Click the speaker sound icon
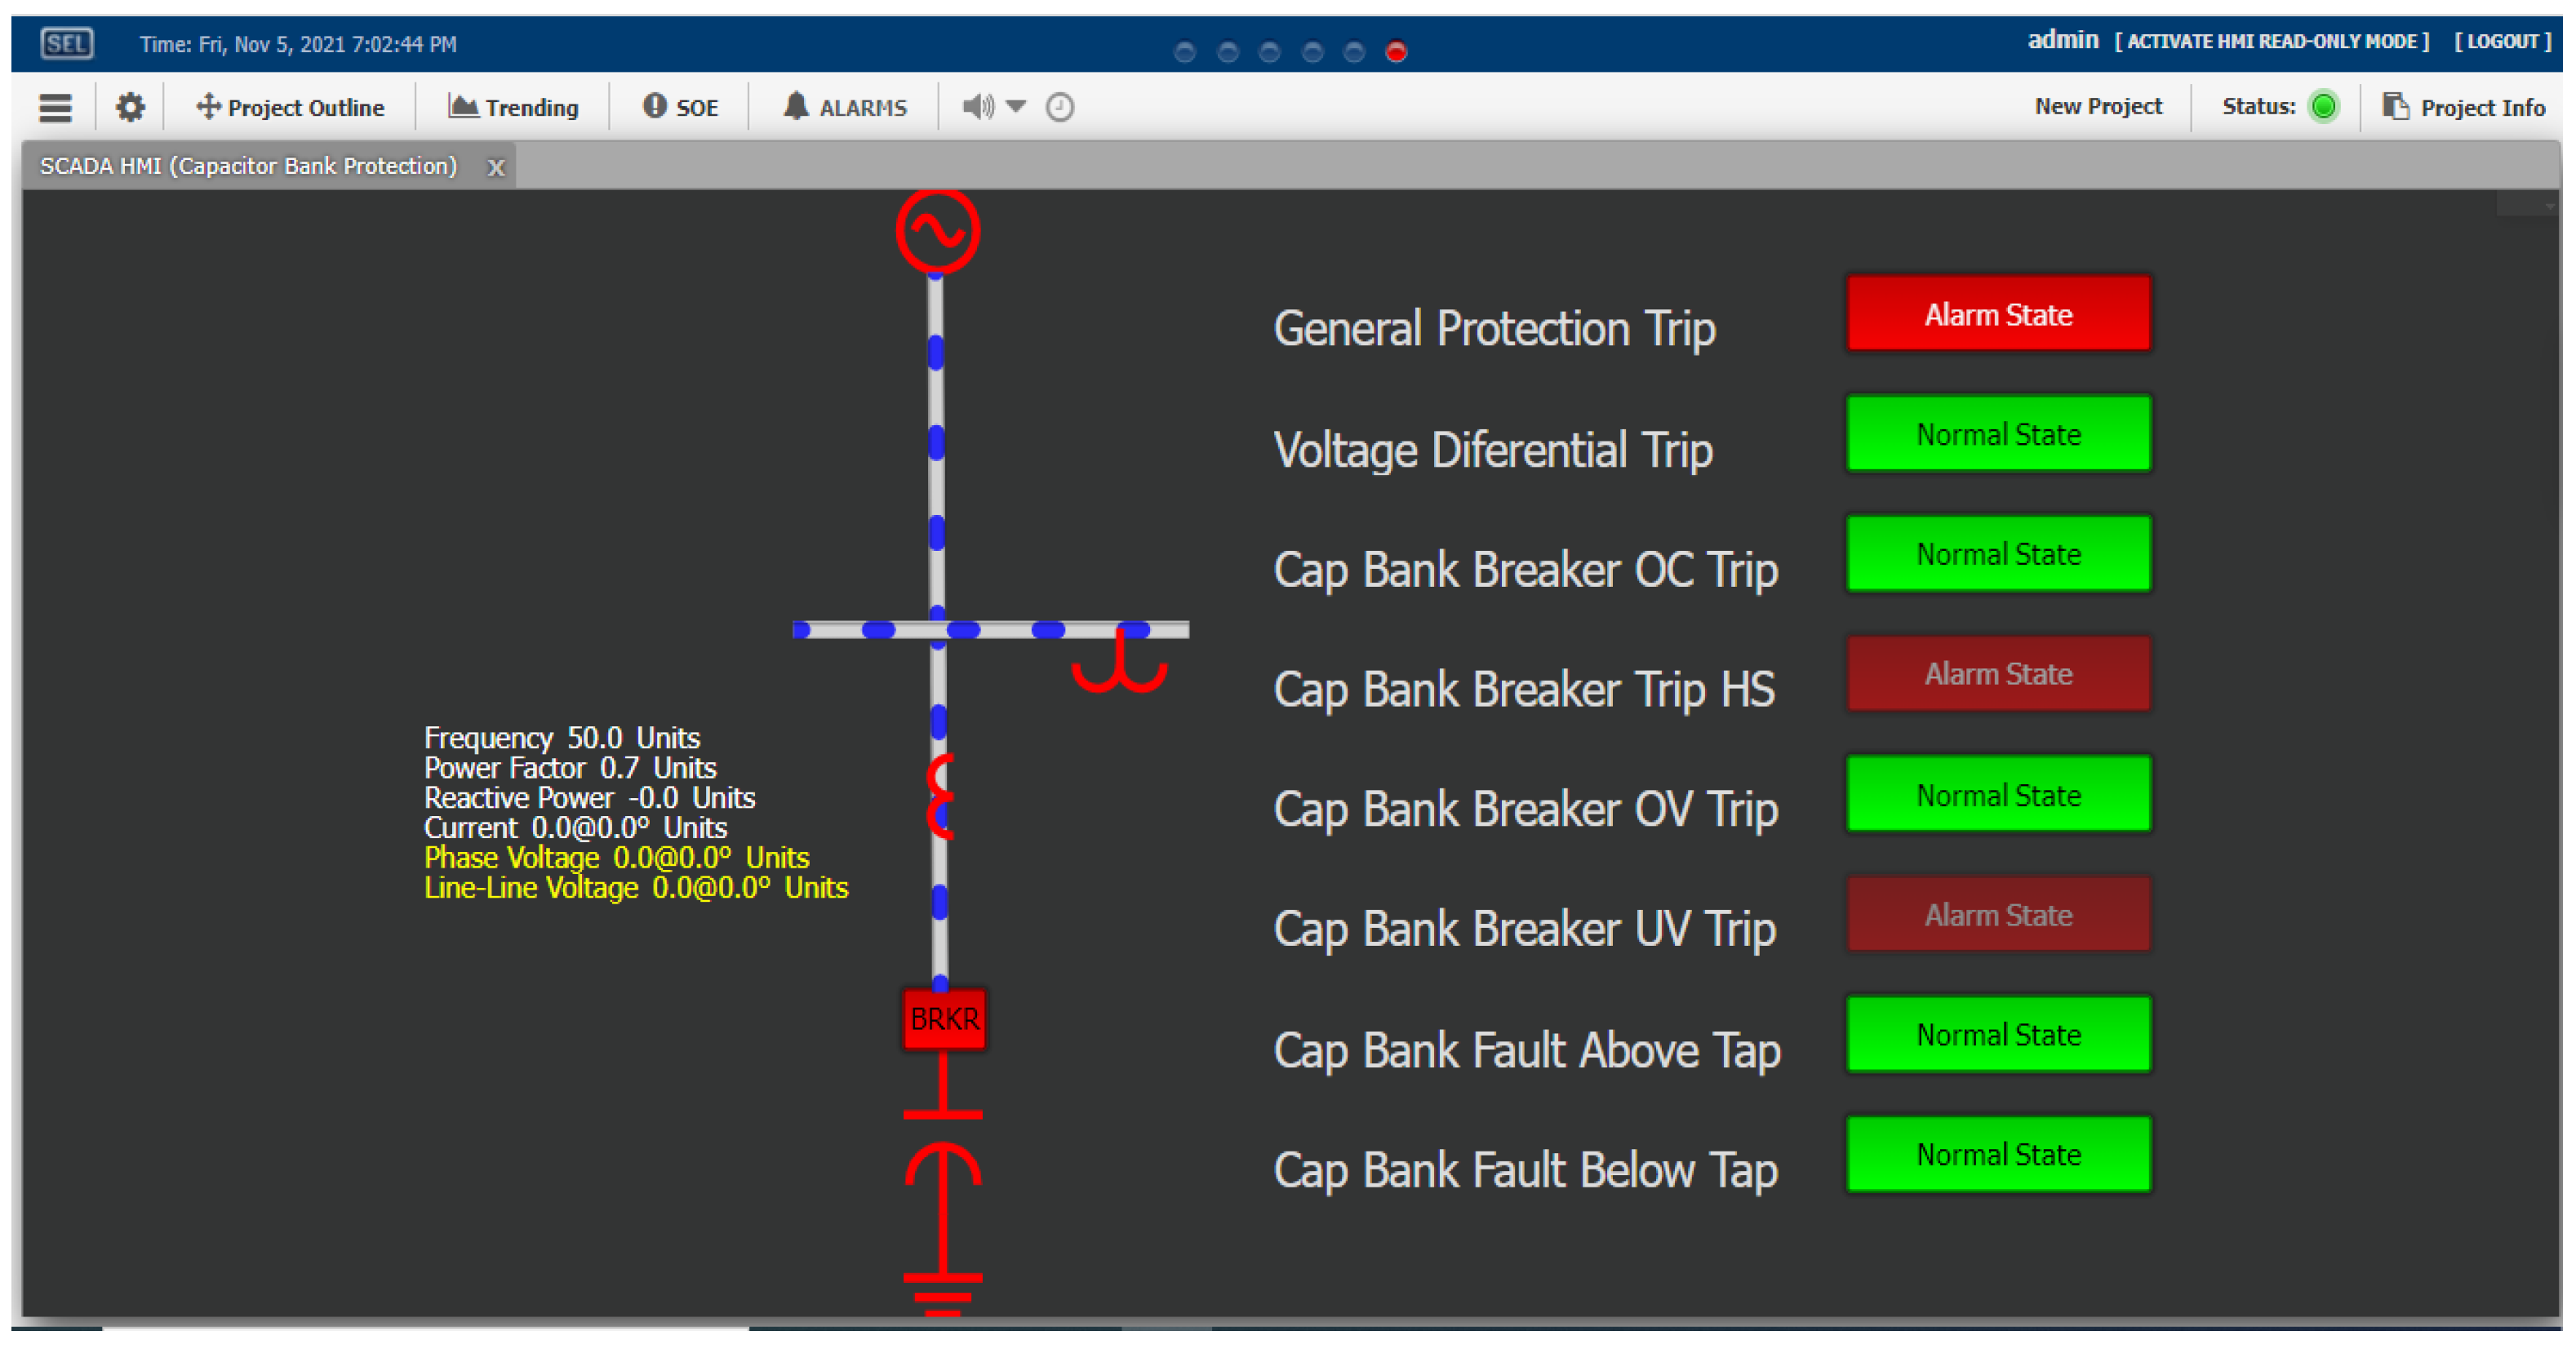Screen dimensions: 2576x1349 [977, 106]
